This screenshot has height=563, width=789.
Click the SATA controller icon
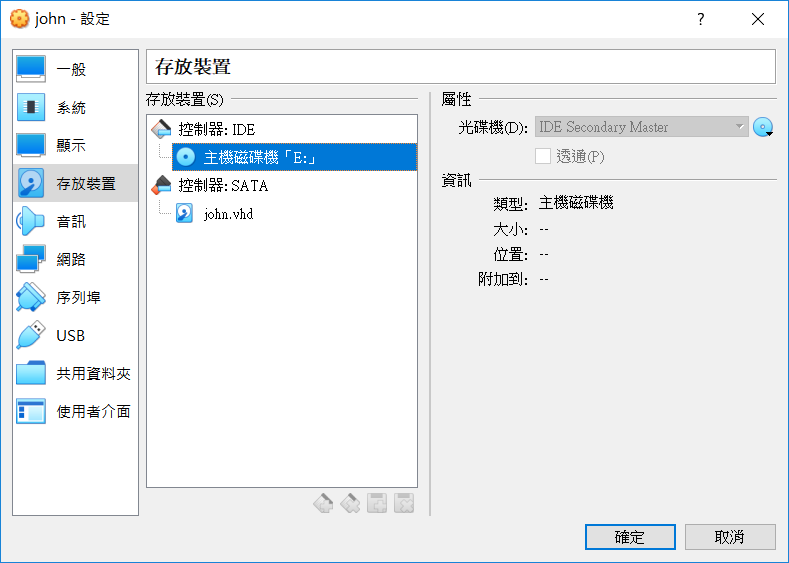click(x=161, y=186)
